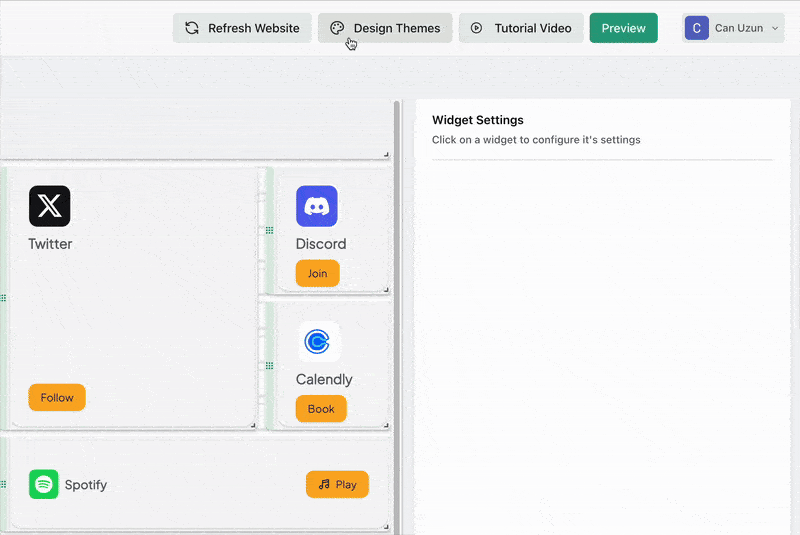Select the Twitter X logo icon
Viewport: 800px width, 535px height.
tap(49, 206)
